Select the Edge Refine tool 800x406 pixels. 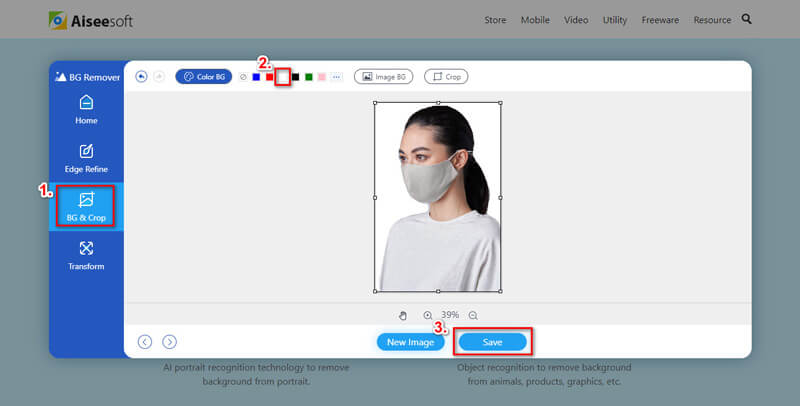tap(86, 158)
